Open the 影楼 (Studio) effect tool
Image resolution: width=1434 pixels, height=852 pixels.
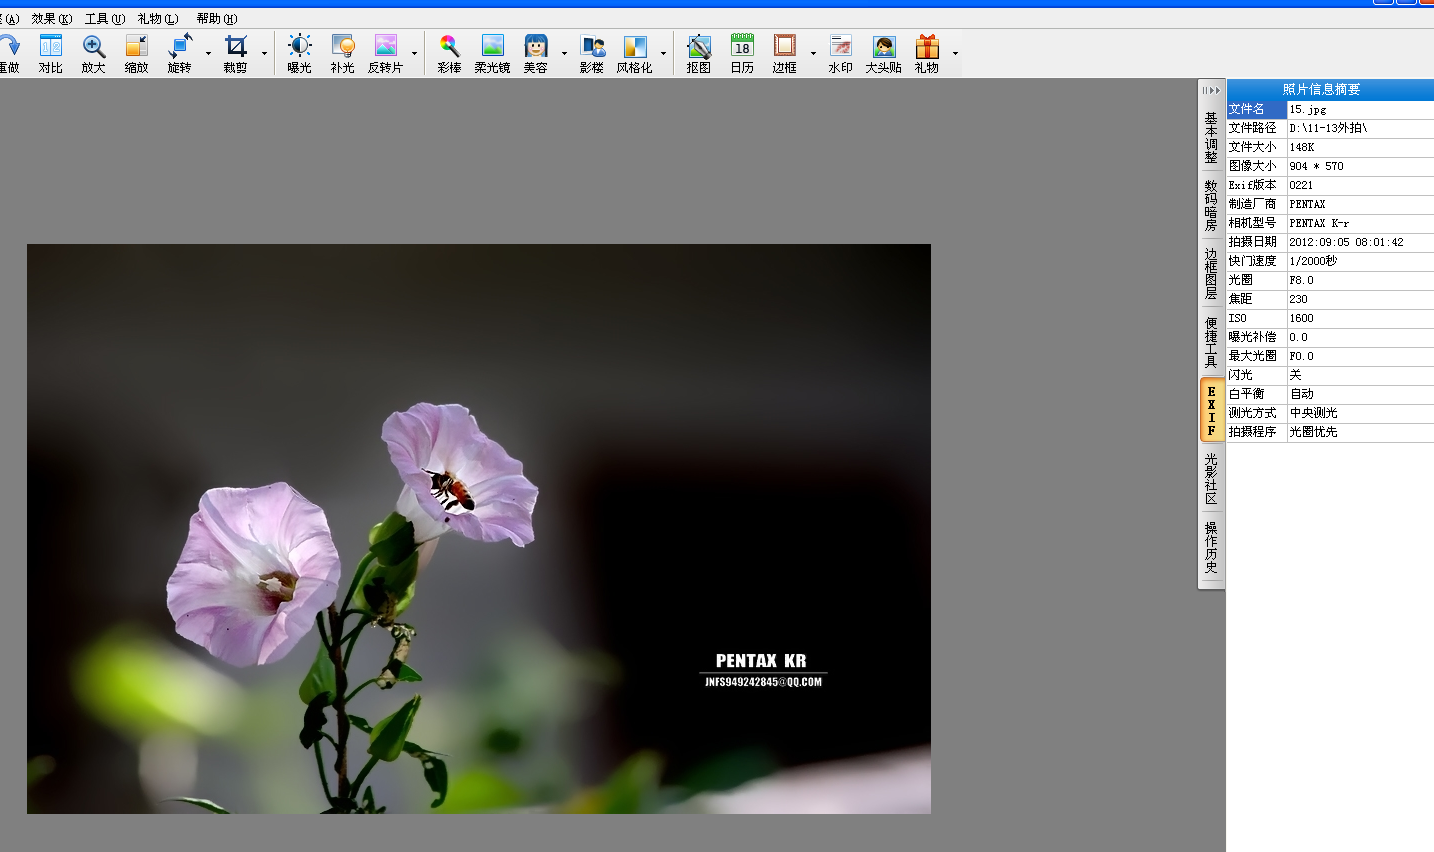(x=593, y=52)
